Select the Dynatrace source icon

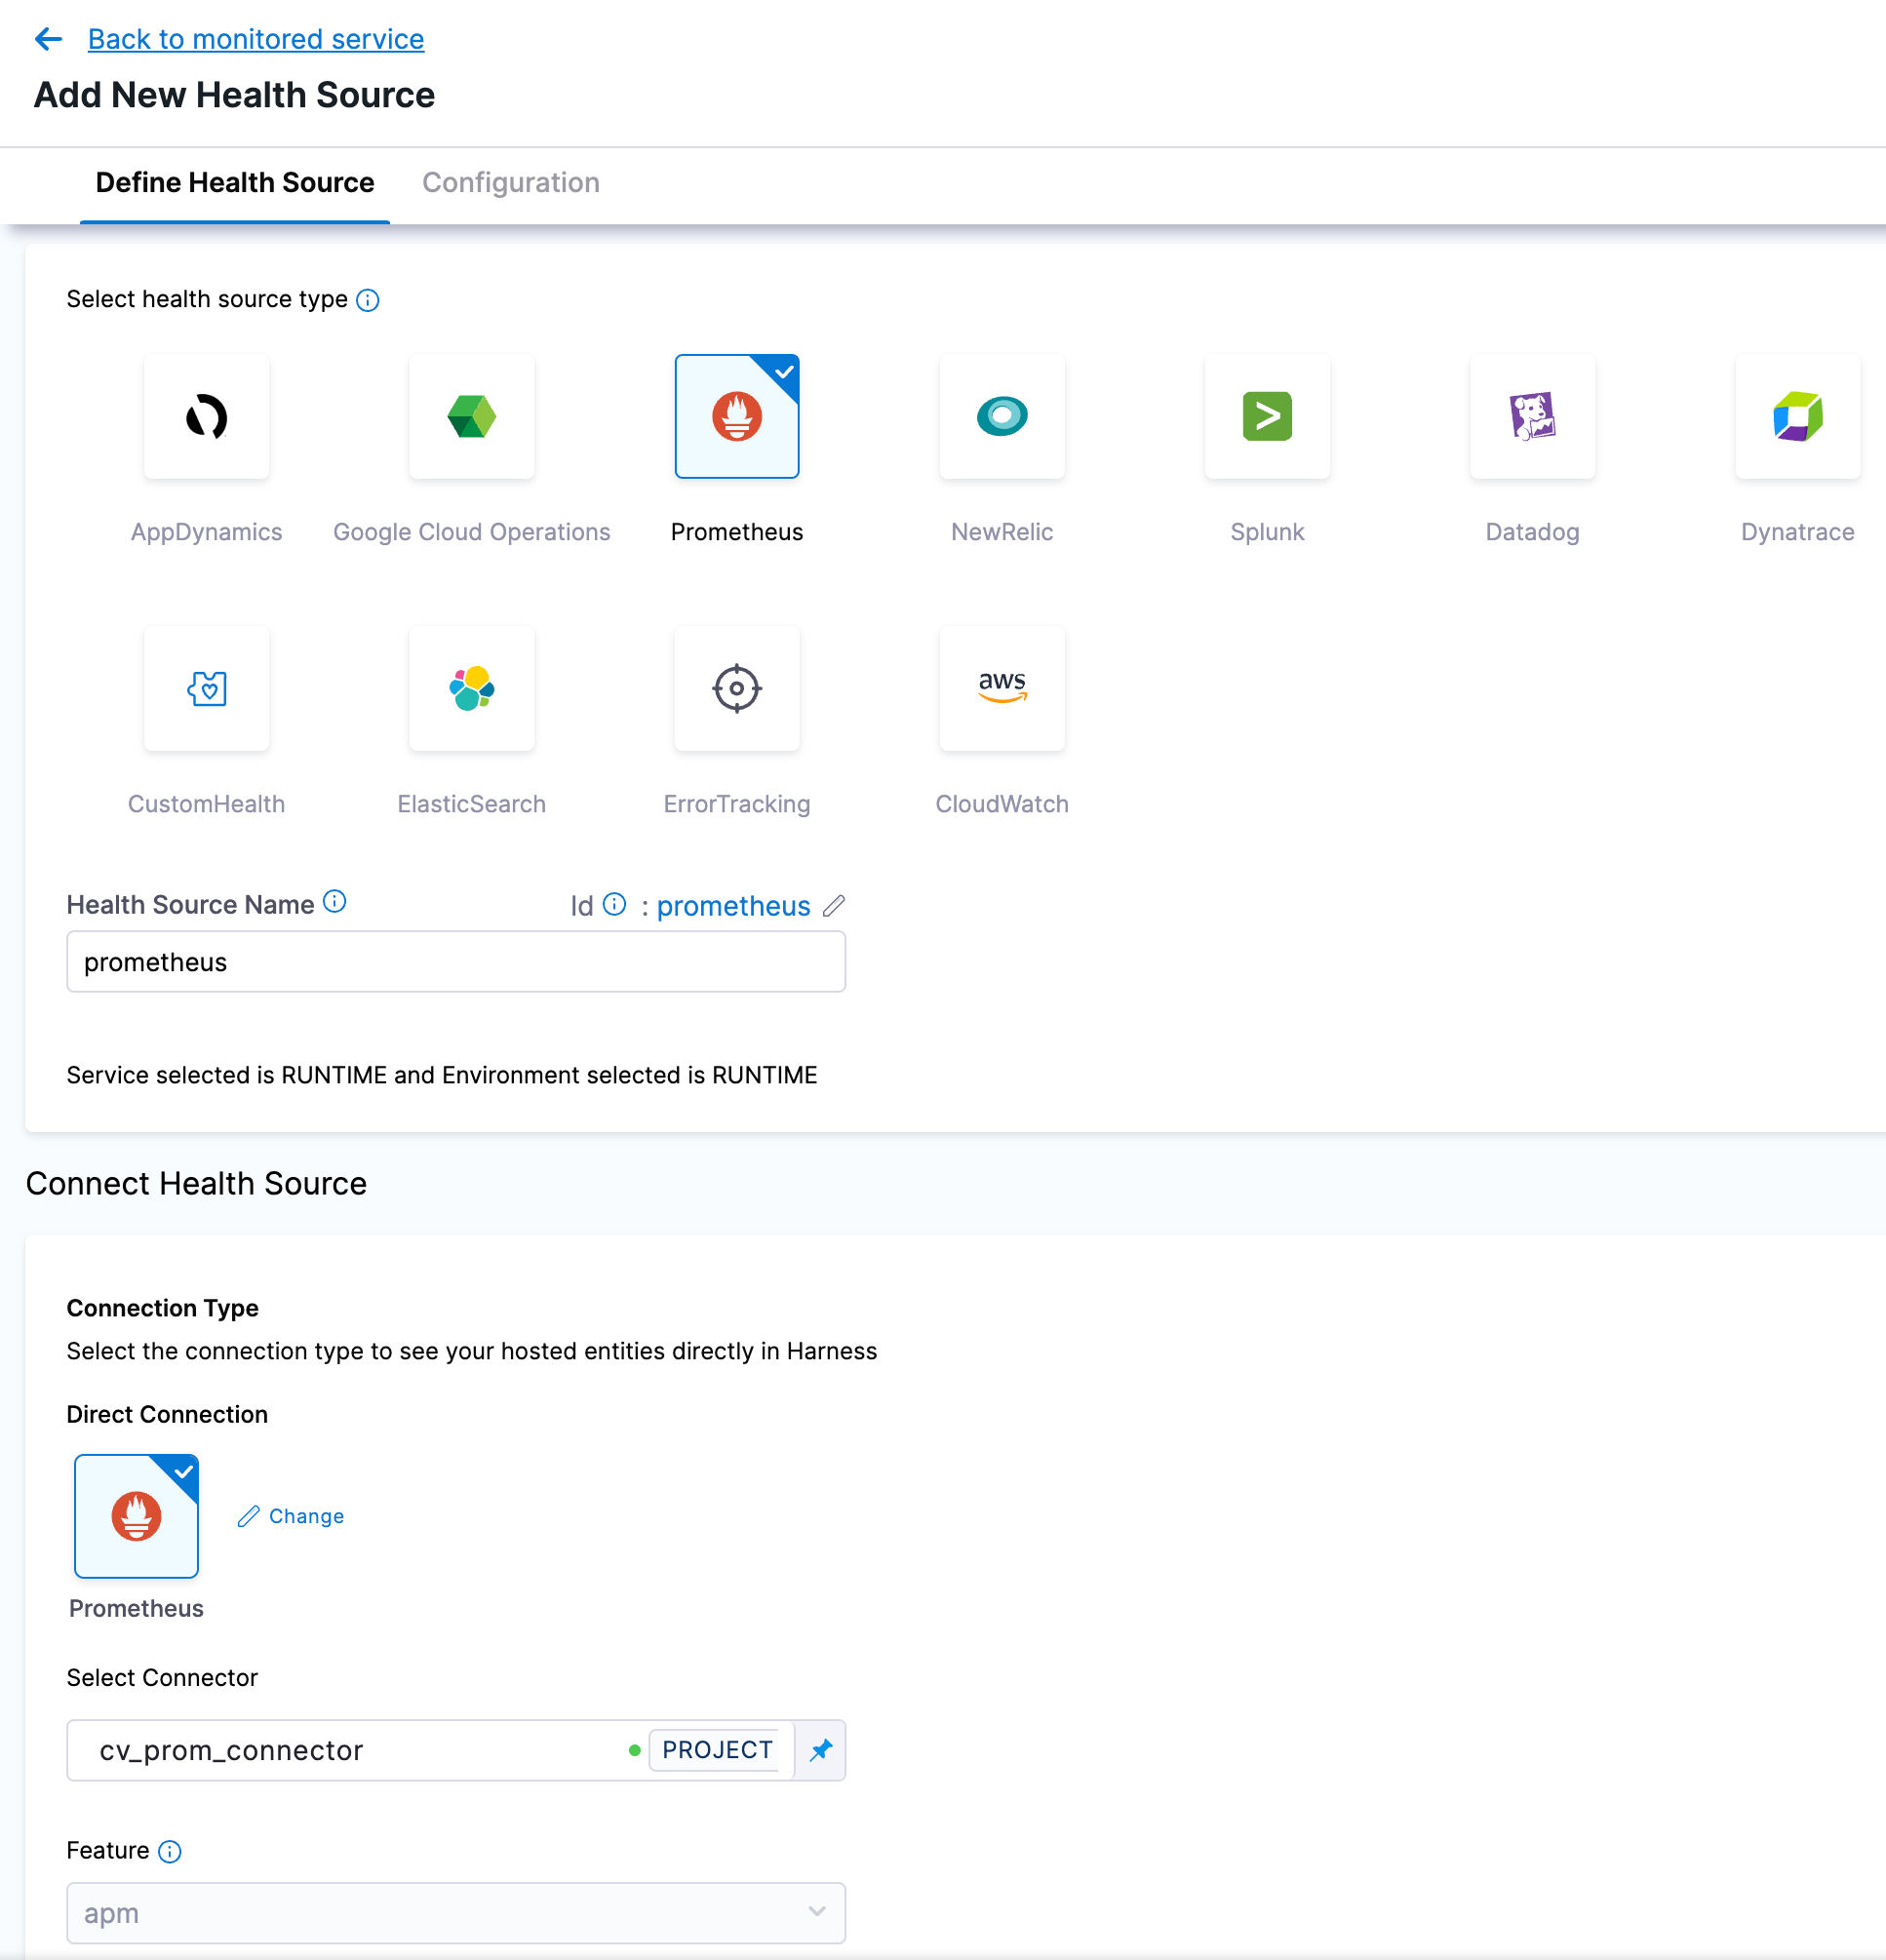coord(1796,416)
